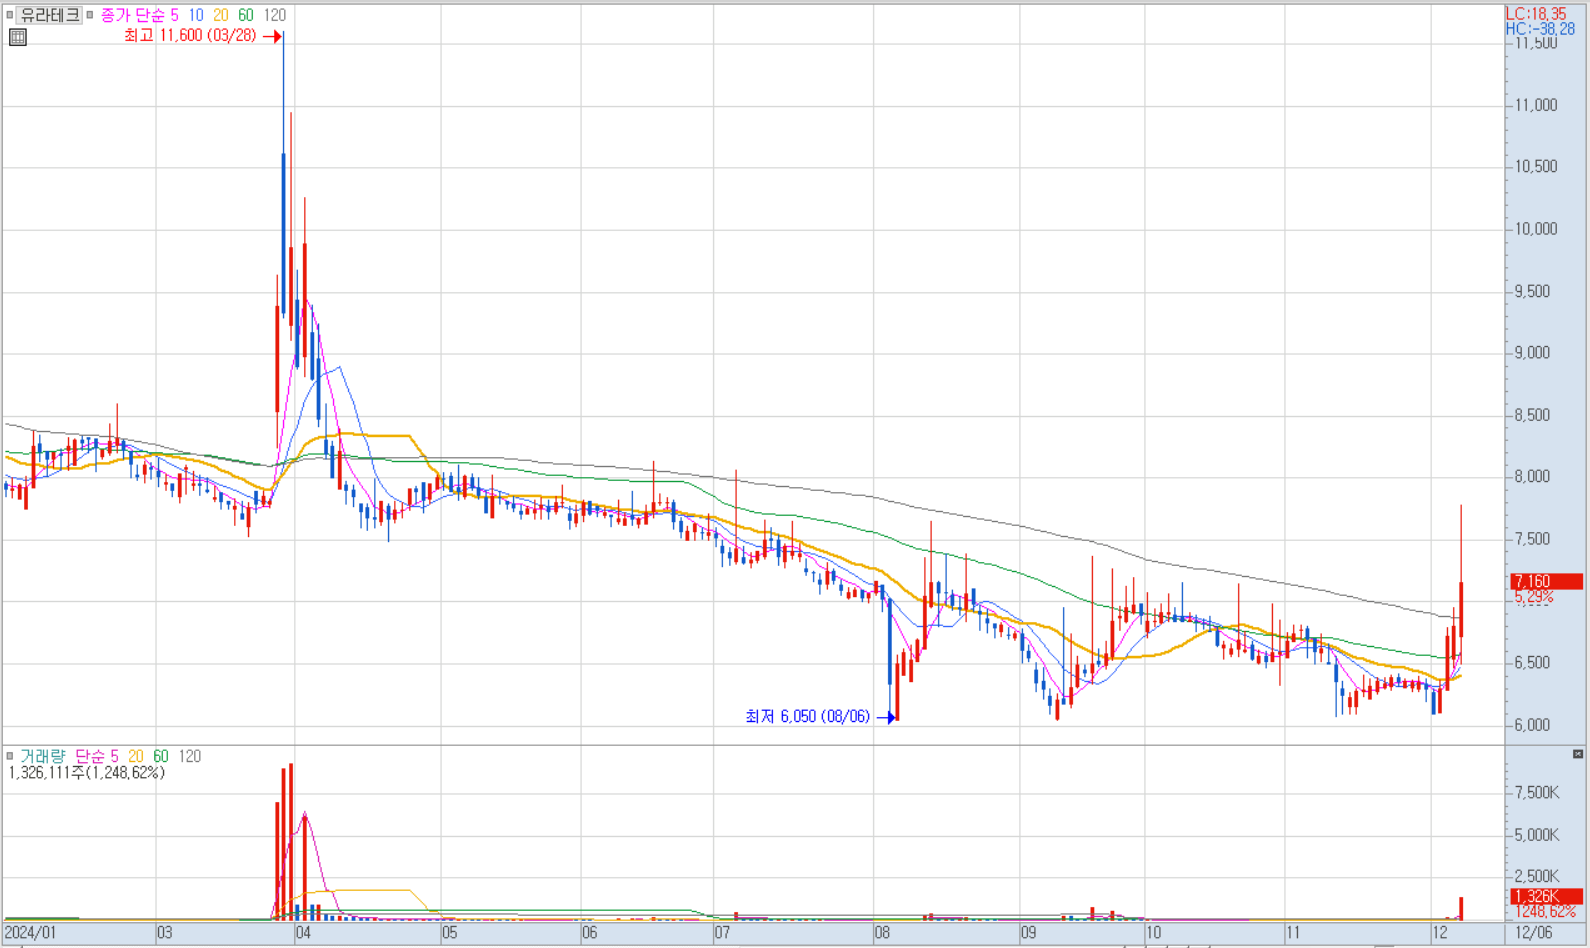Select the volume 단순 5 MA label
This screenshot has width=1590, height=948.
[97, 756]
